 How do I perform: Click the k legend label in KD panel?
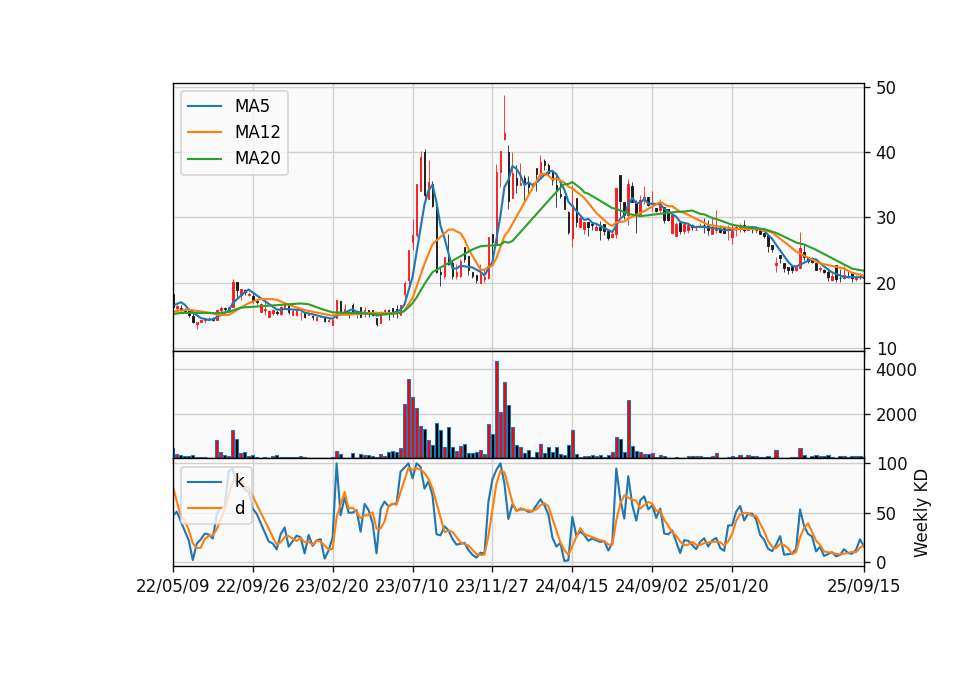click(x=239, y=481)
